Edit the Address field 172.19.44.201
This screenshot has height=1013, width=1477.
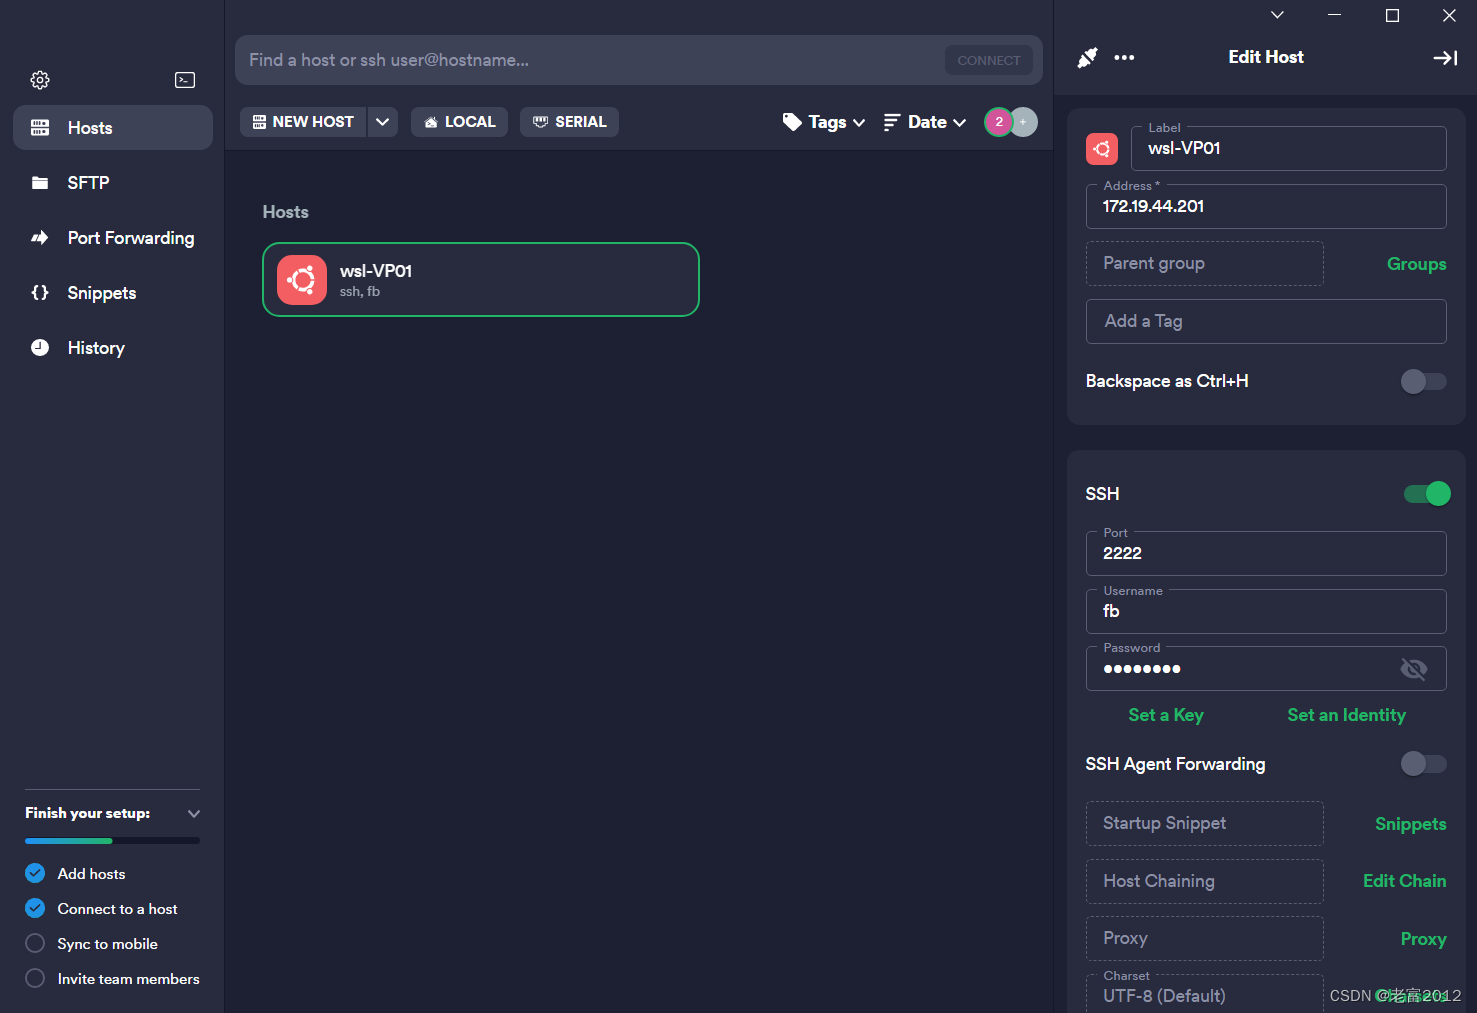(1266, 206)
